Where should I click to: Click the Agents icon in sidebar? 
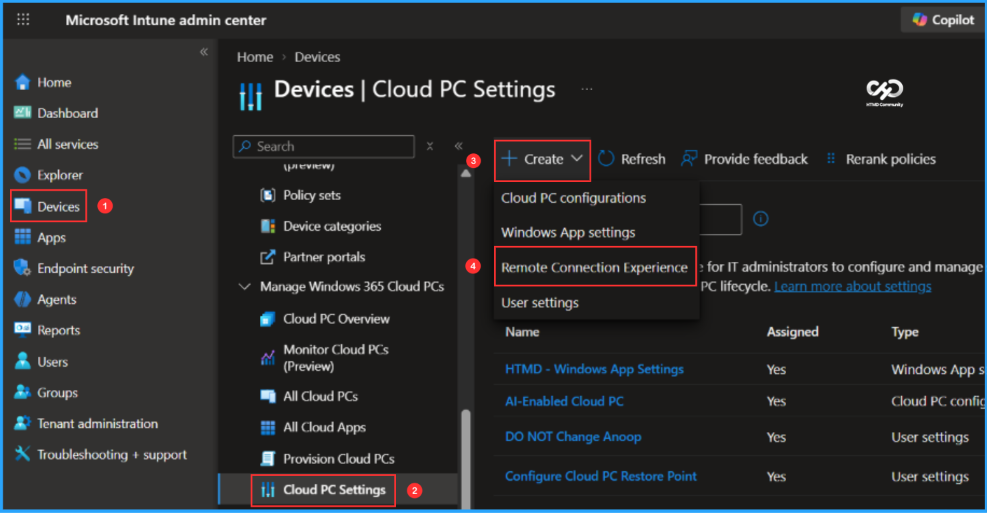(x=23, y=299)
